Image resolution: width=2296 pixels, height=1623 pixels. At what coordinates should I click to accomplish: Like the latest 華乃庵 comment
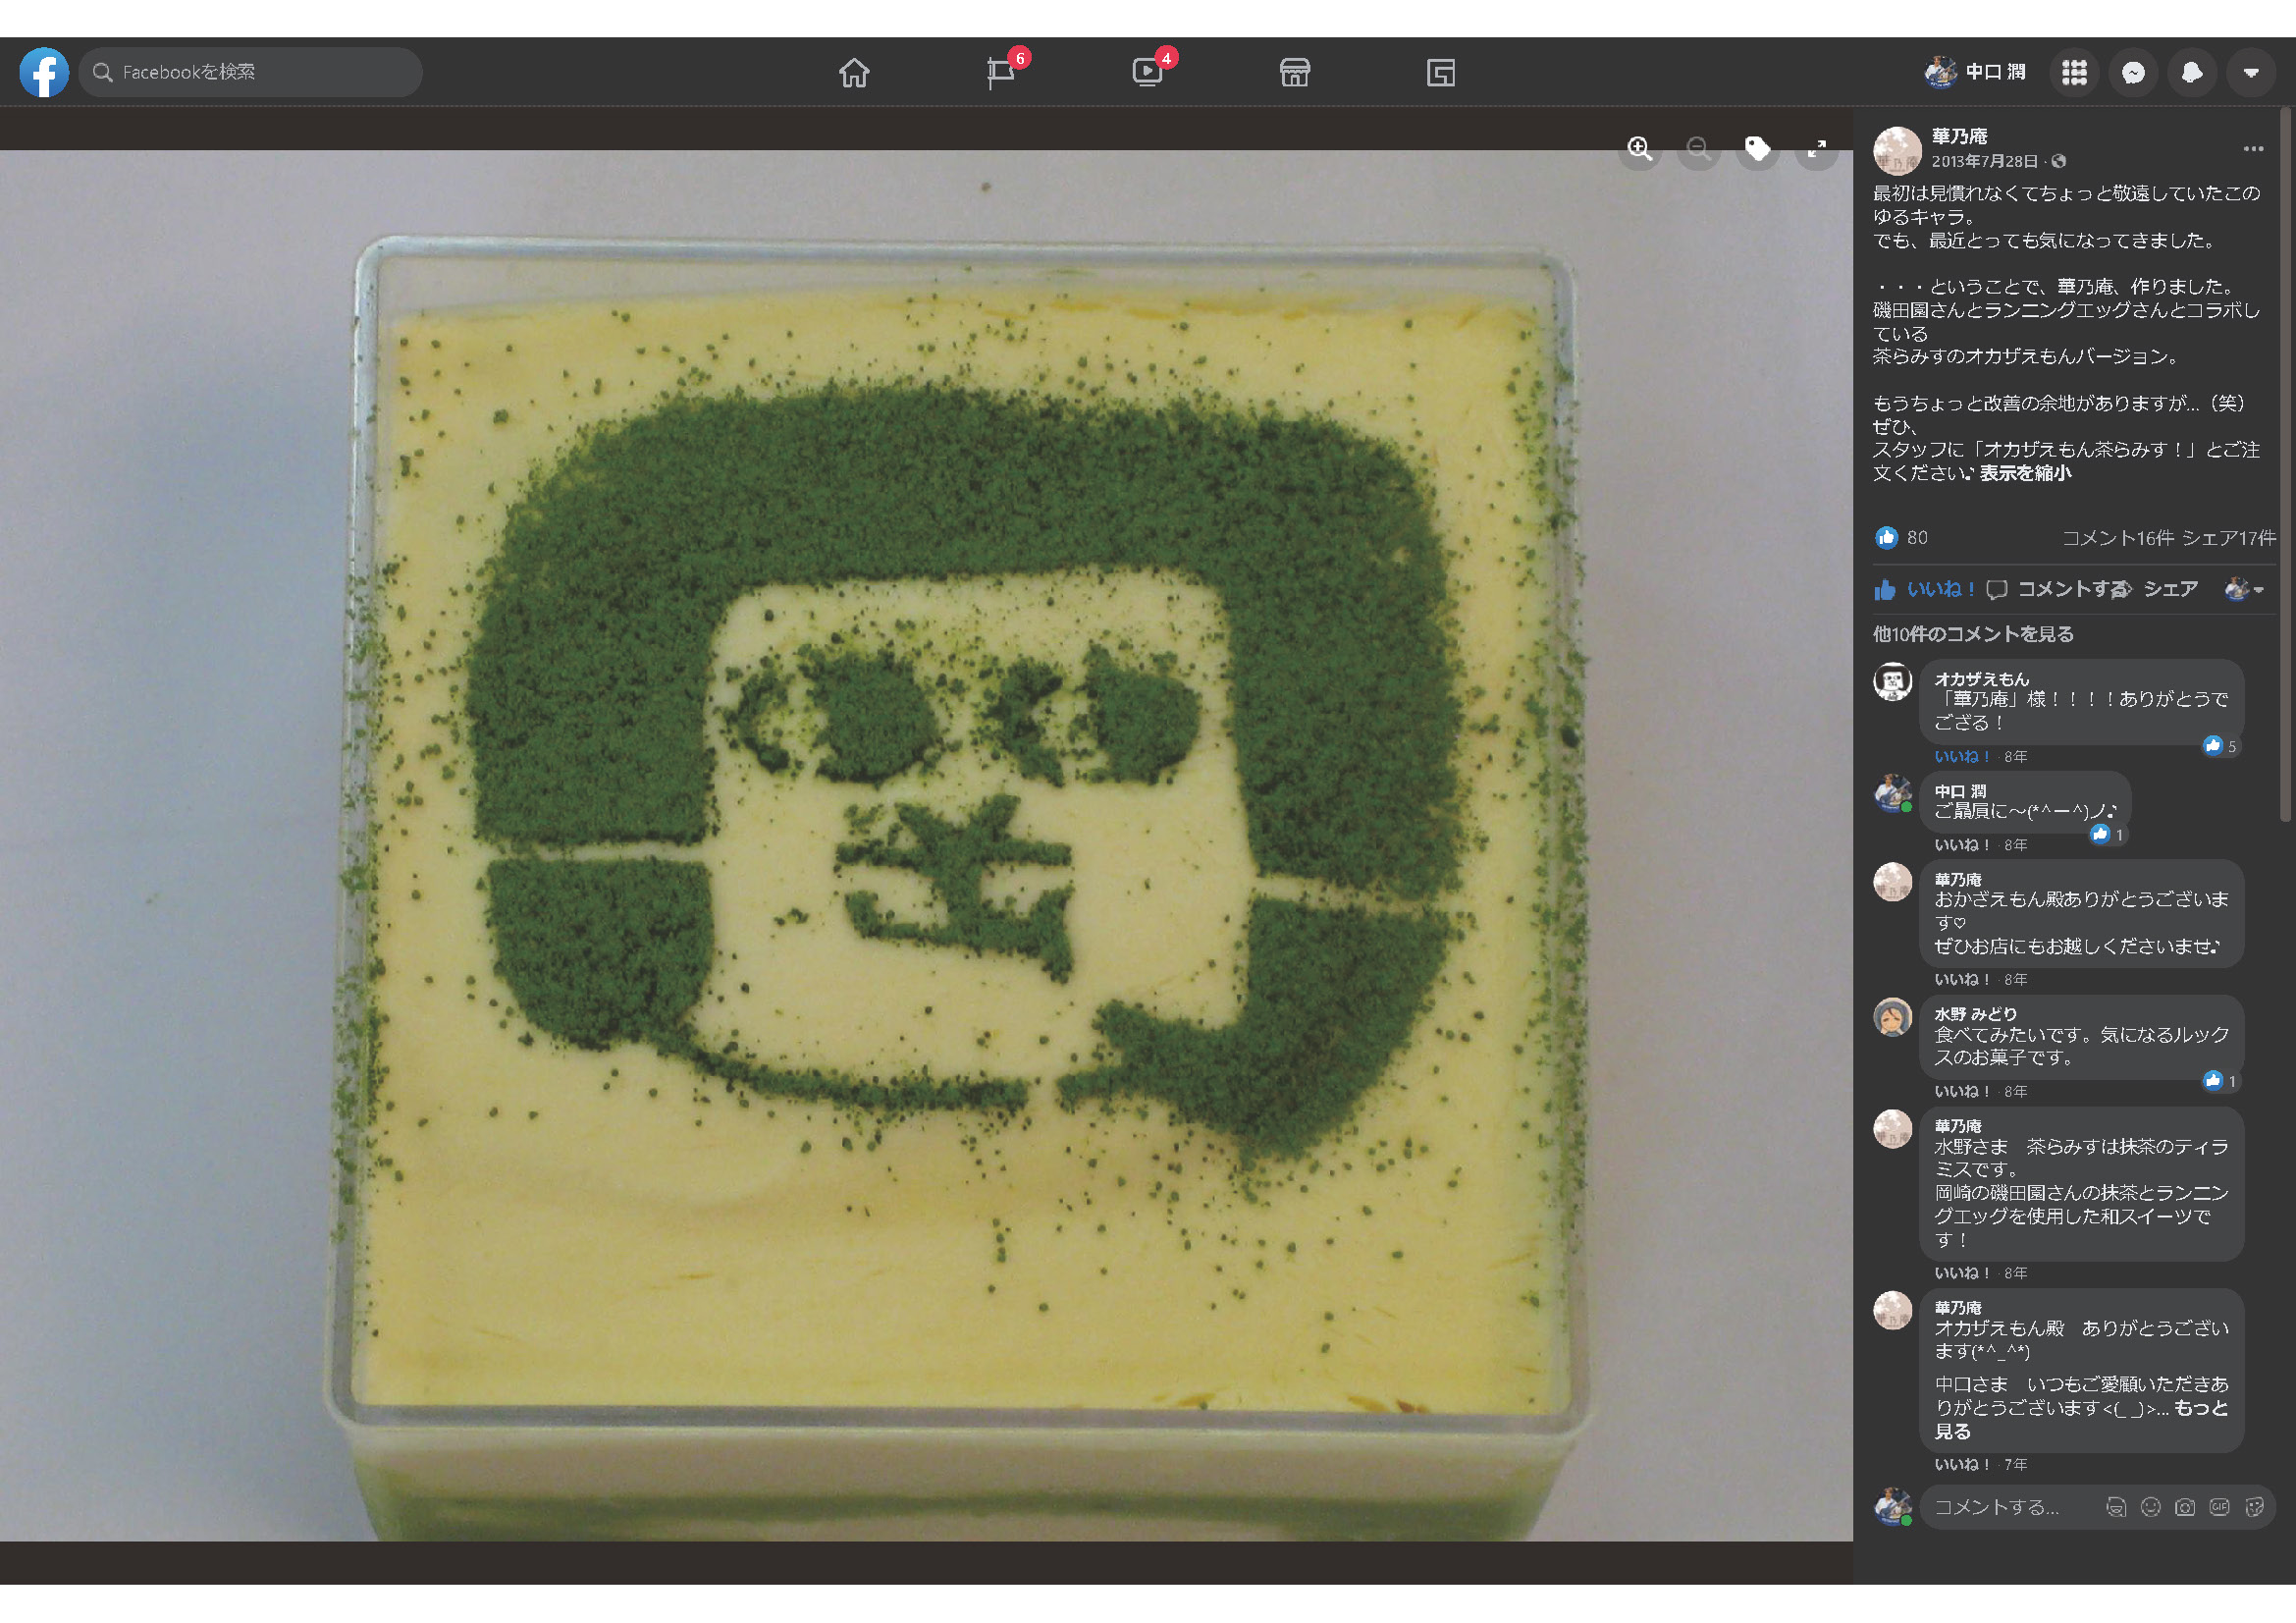[x=1960, y=1464]
